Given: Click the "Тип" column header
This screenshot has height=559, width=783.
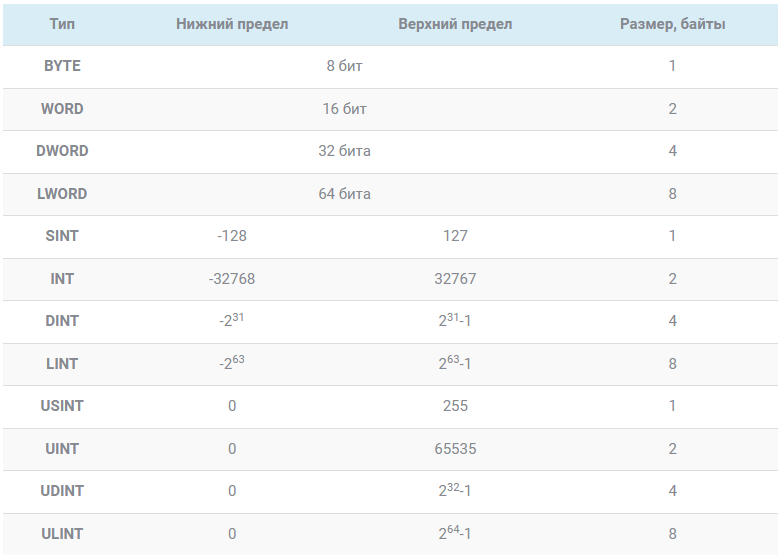Looking at the screenshot, I should pyautogui.click(x=62, y=24).
